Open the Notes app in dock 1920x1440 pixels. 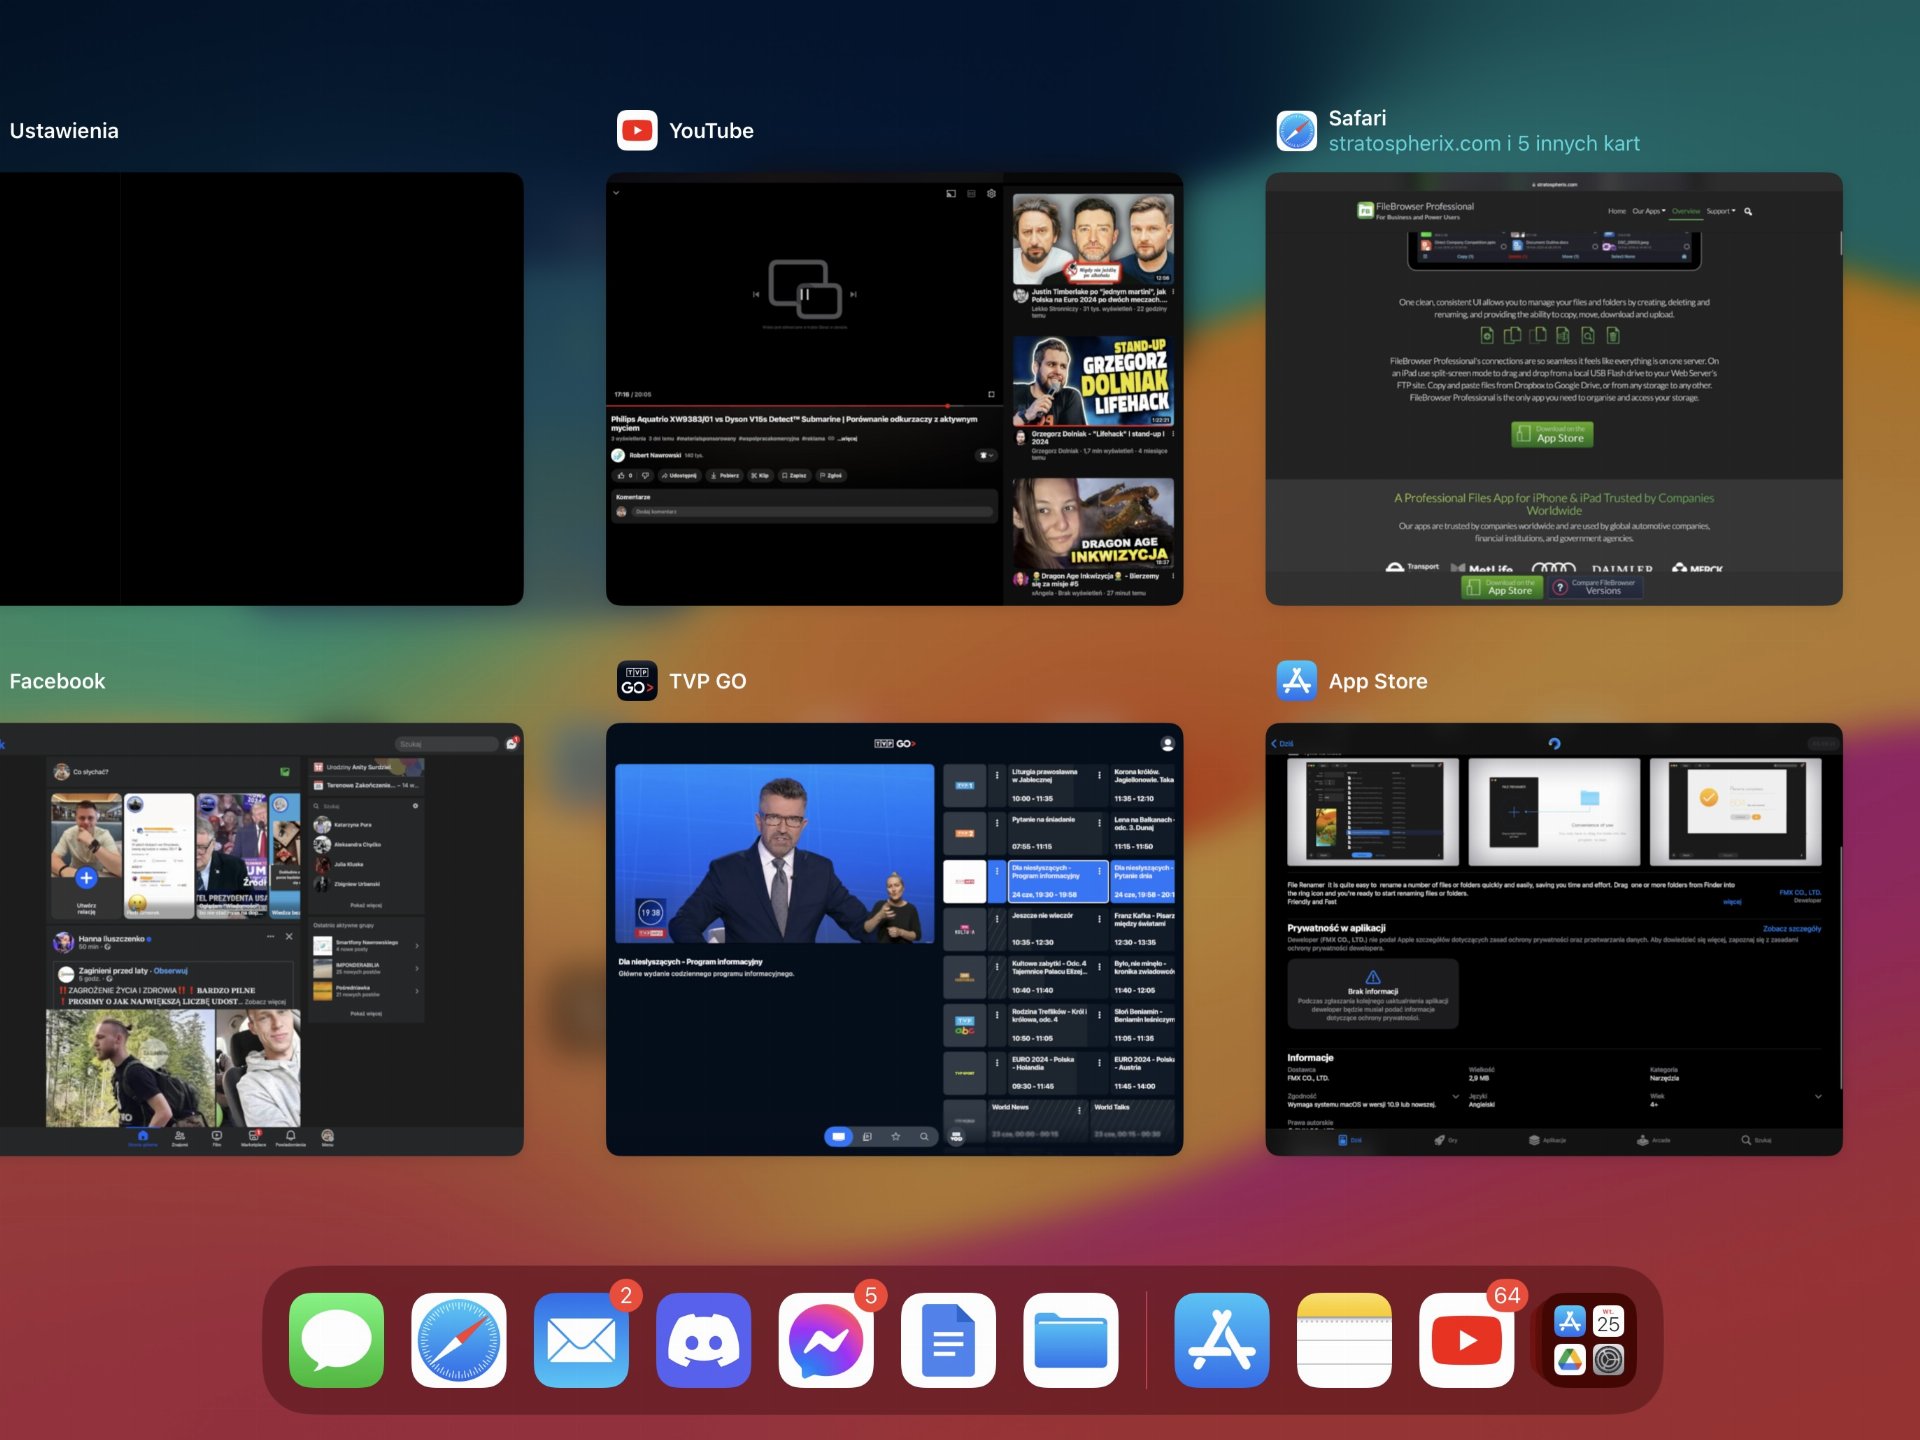(x=1344, y=1340)
